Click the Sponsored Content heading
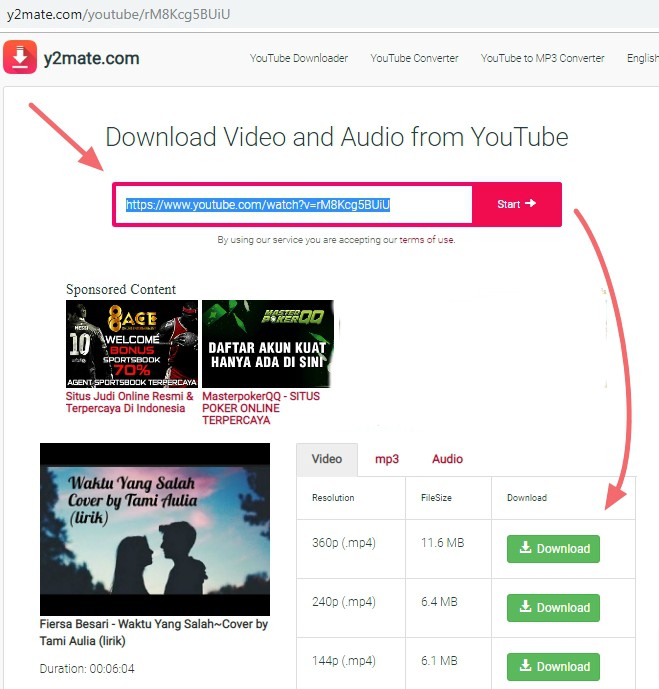 (x=121, y=289)
